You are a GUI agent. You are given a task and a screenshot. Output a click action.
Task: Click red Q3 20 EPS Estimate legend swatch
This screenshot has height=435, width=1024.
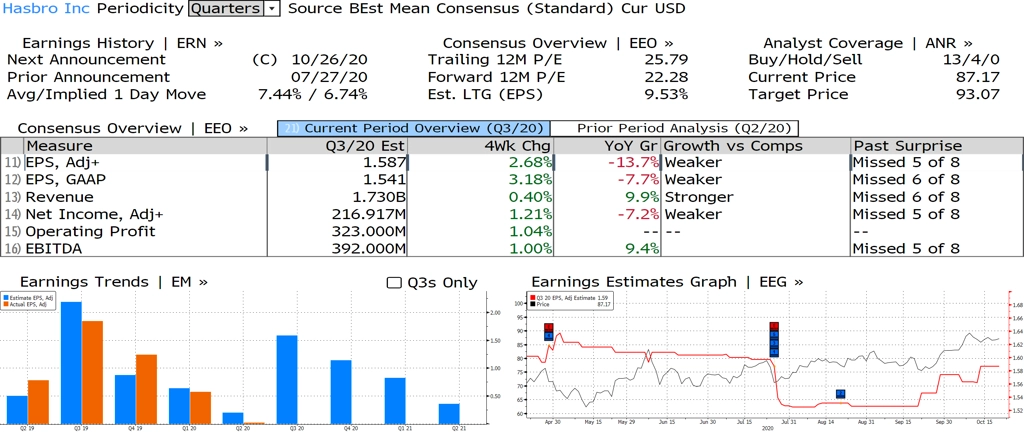pos(533,298)
